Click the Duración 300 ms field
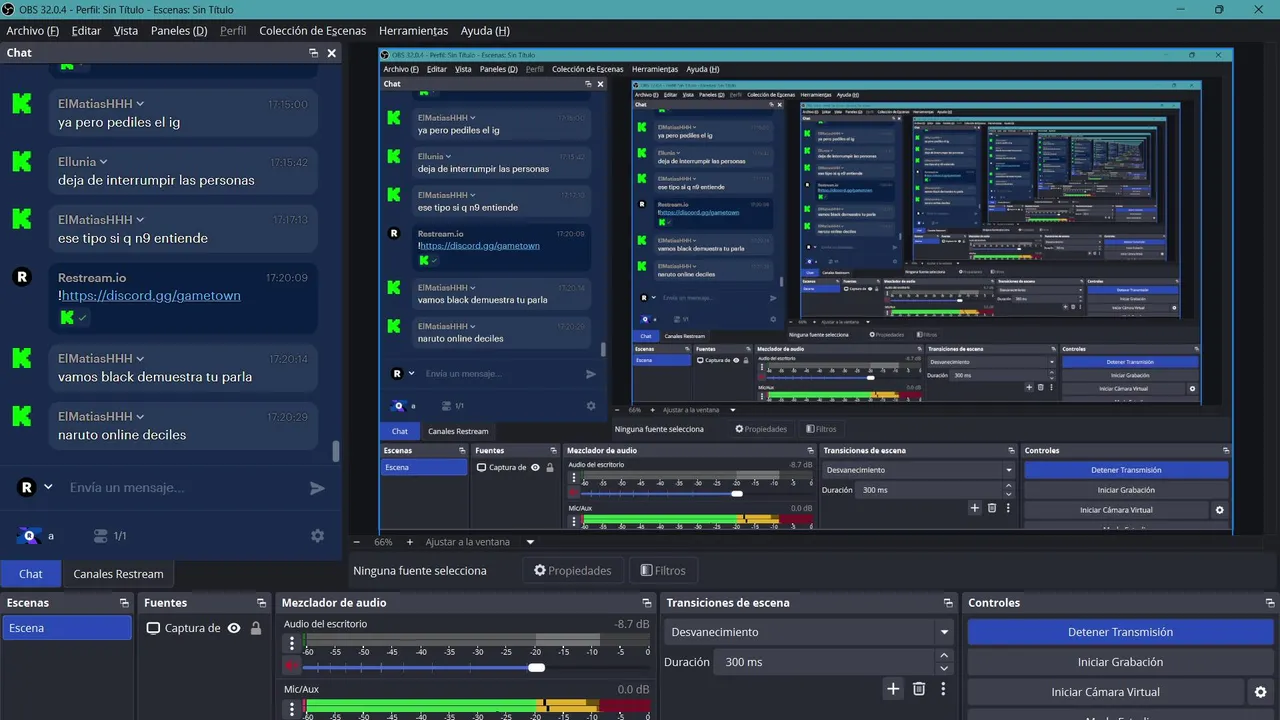This screenshot has height=720, width=1280. [826, 662]
